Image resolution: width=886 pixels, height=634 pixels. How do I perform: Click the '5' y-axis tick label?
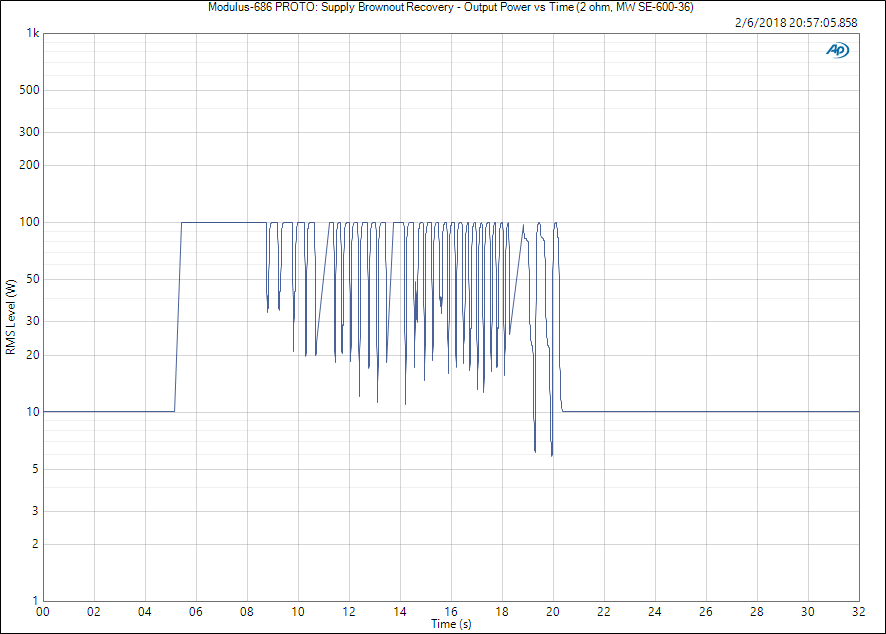coord(36,469)
